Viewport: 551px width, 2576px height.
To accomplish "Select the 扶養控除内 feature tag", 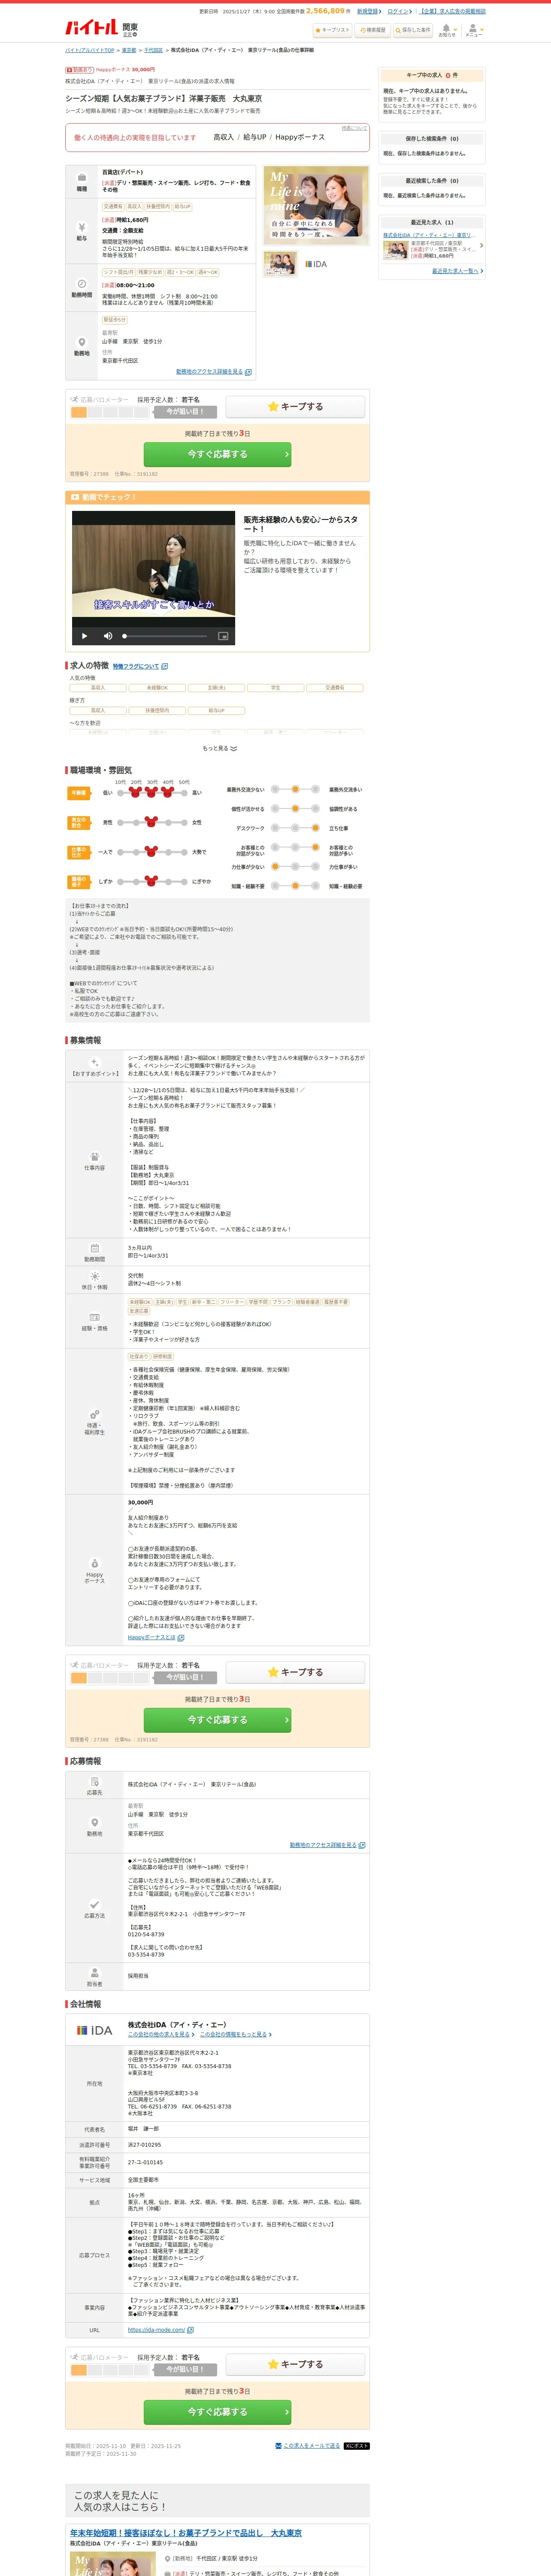I will (x=157, y=710).
